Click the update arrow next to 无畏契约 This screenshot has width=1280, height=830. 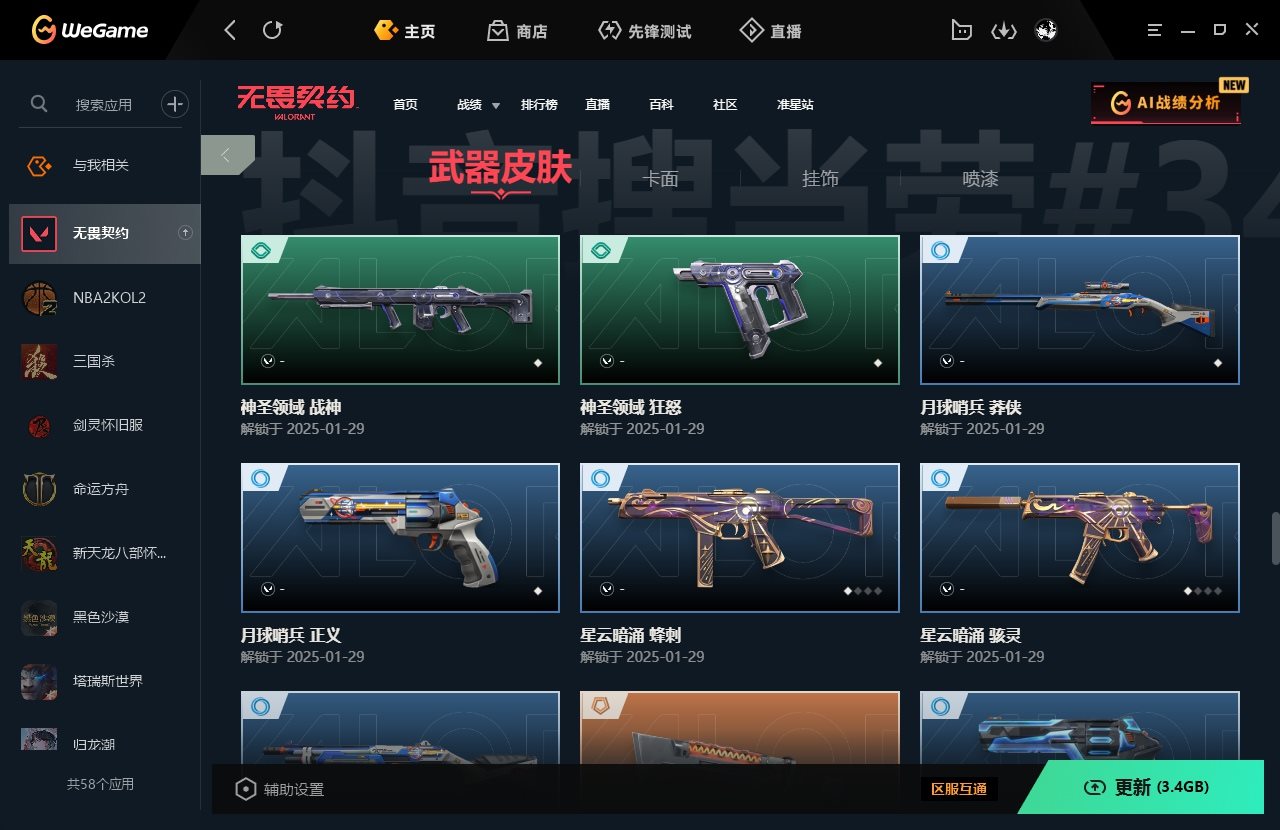(x=185, y=233)
